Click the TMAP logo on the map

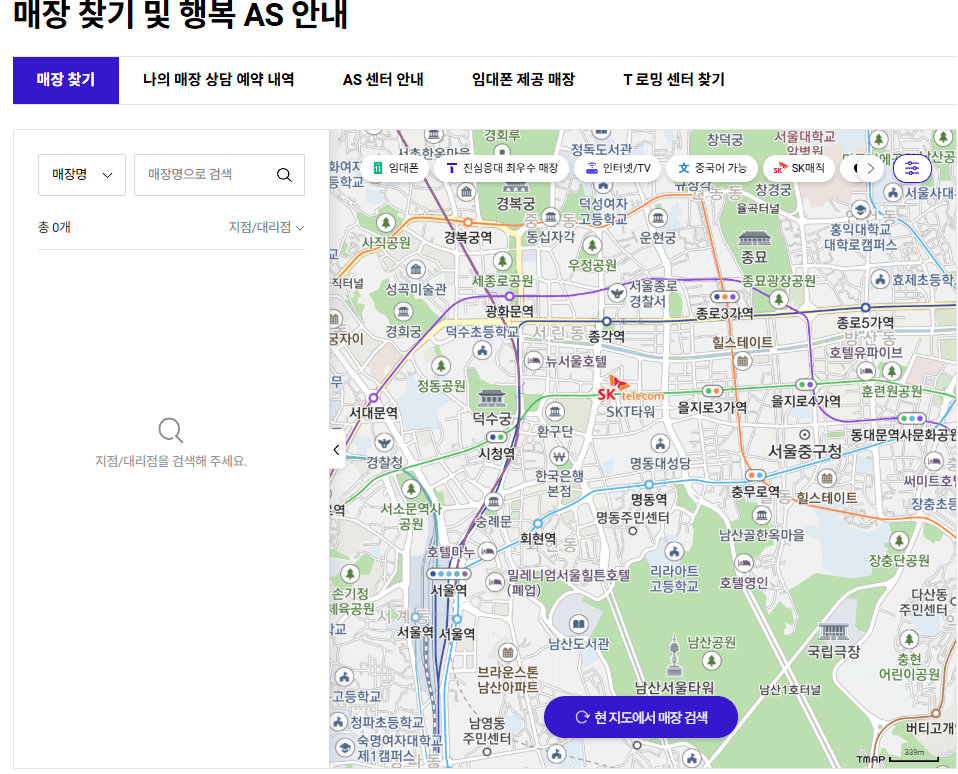pos(872,759)
